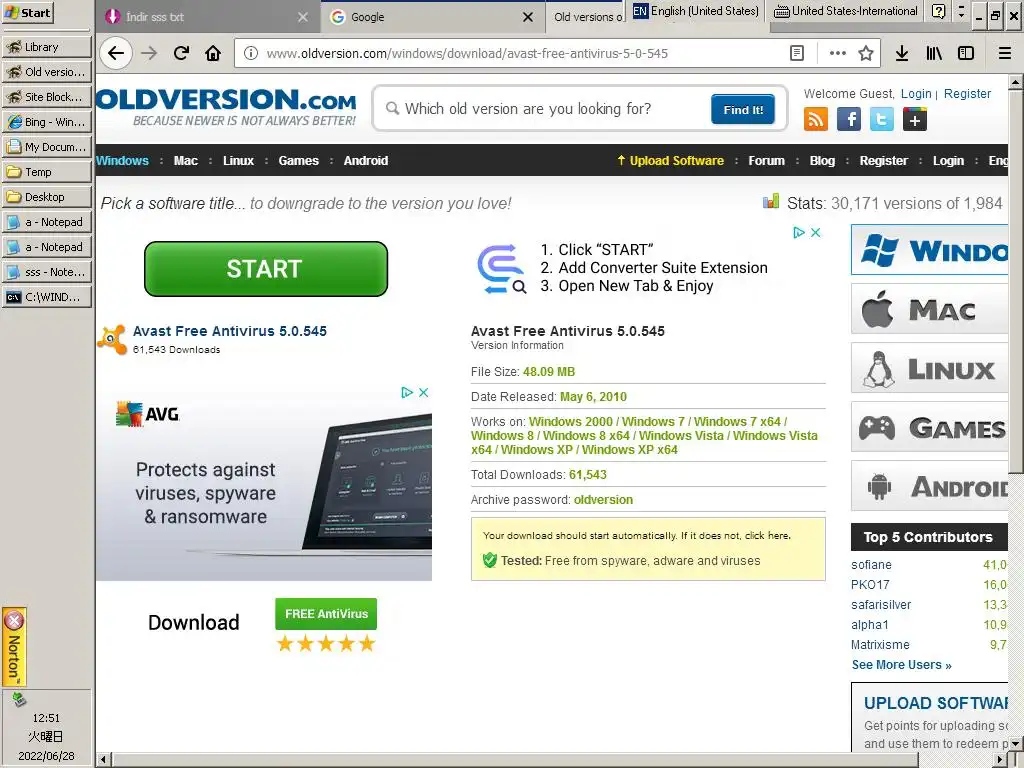1024x768 pixels.
Task: Close the Converter Suite ad
Action: tap(816, 232)
